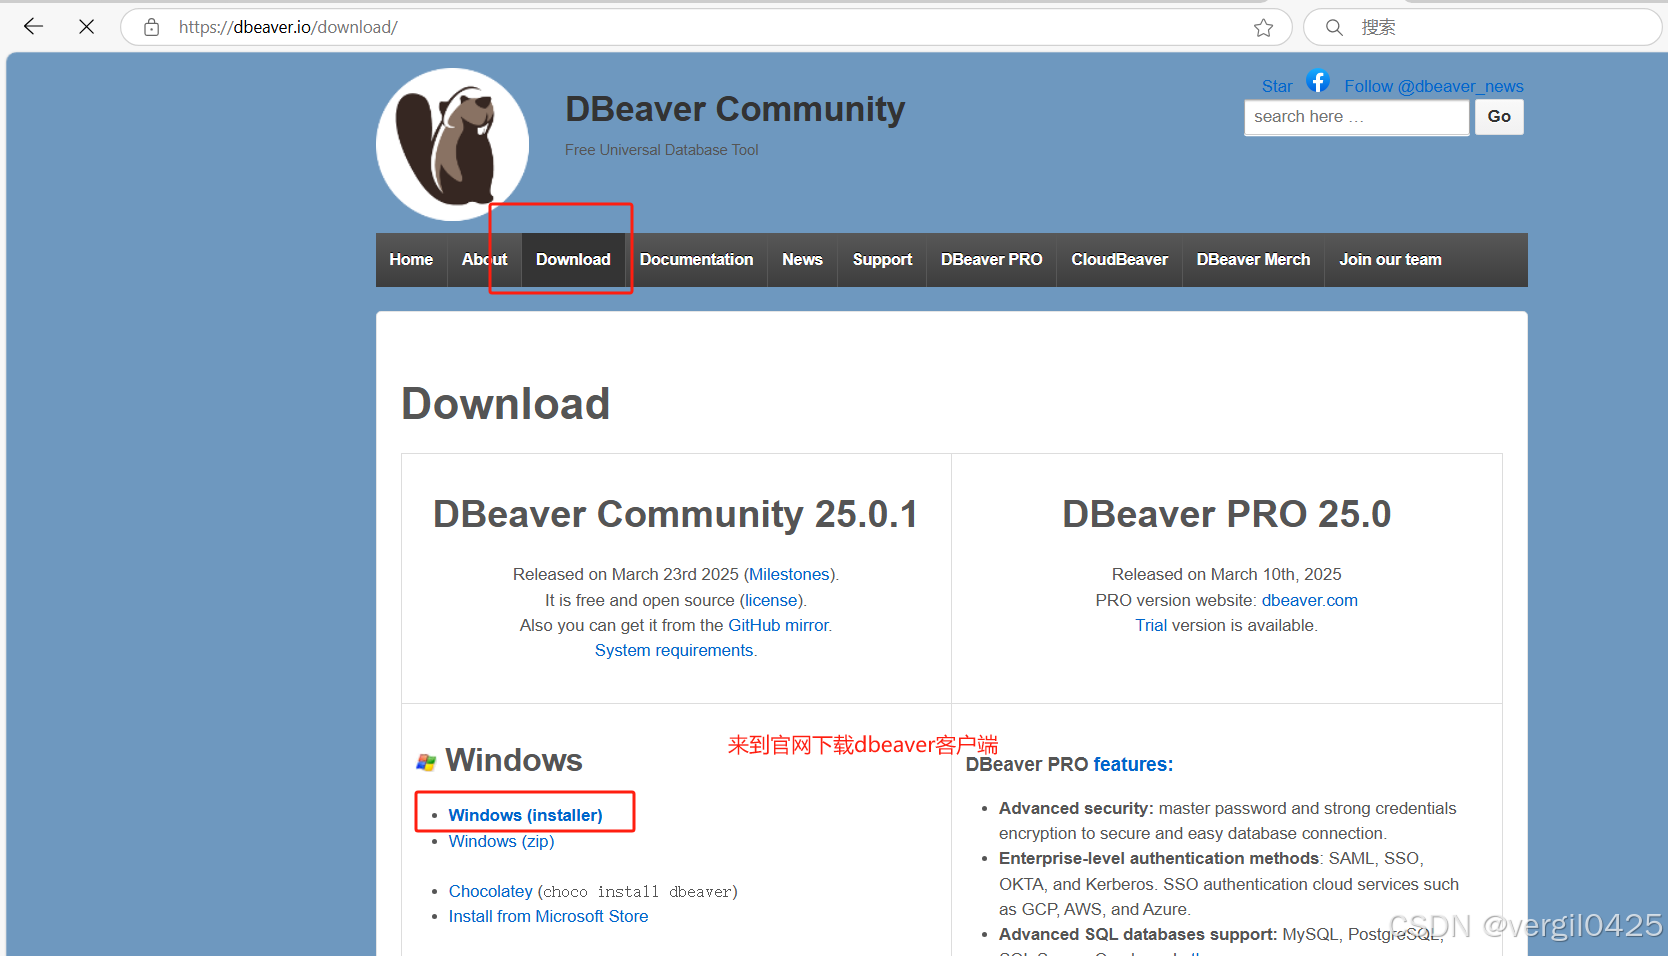Open the About menu item

[x=484, y=260]
